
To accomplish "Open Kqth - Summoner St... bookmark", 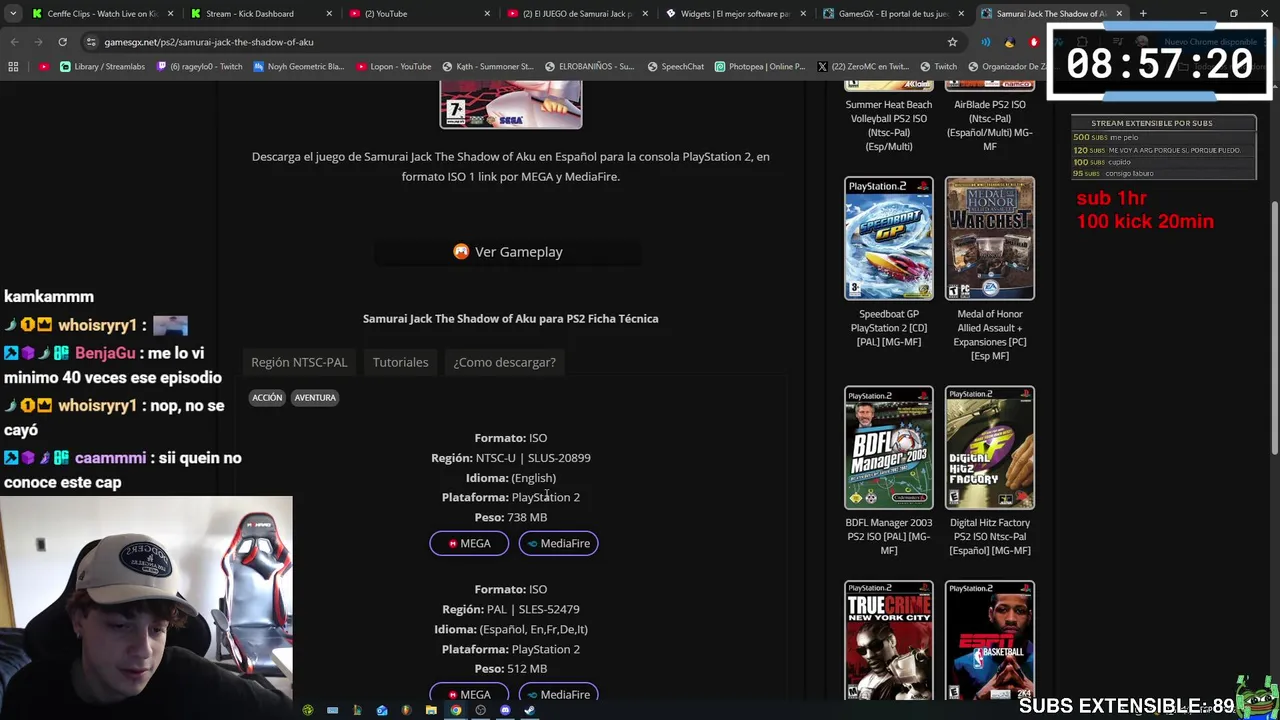I will point(487,66).
